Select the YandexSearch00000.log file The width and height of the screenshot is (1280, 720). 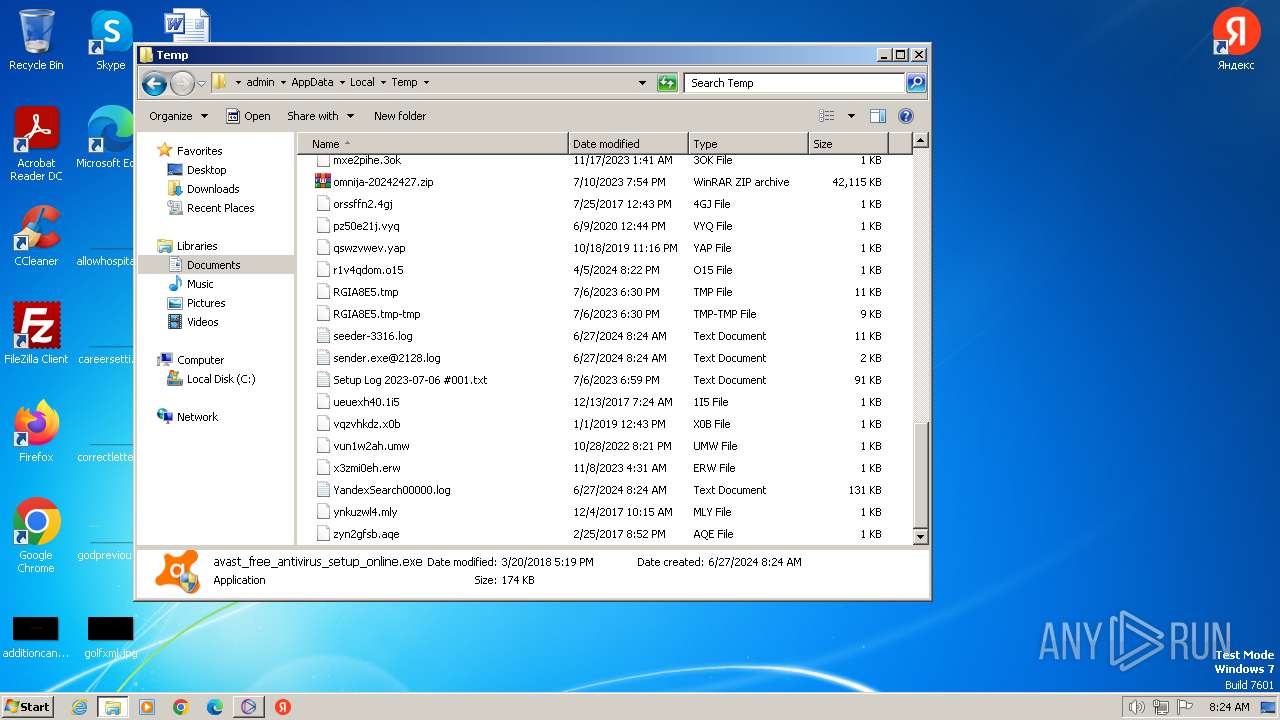pyautogui.click(x=391, y=490)
